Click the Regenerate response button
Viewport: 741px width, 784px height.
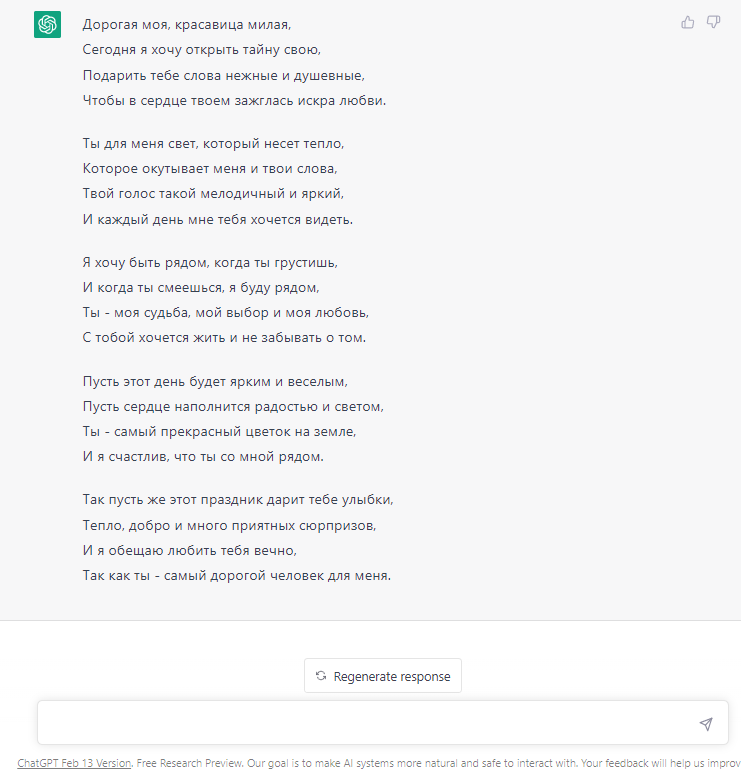[382, 676]
